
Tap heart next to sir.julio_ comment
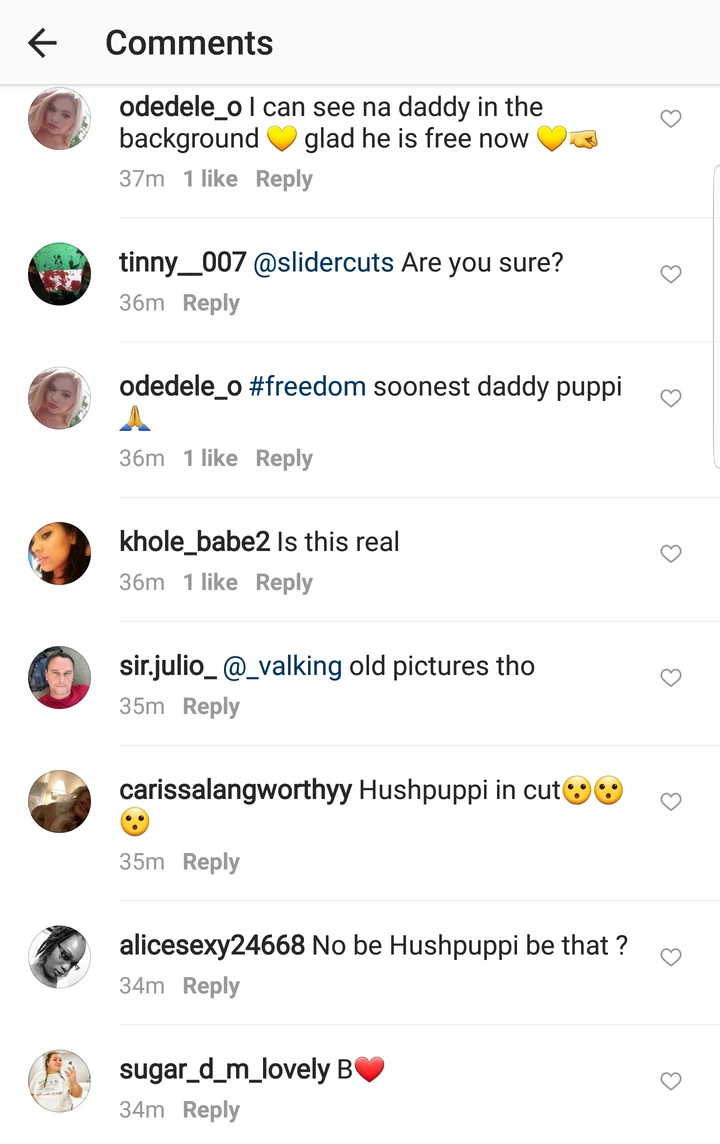[670, 678]
